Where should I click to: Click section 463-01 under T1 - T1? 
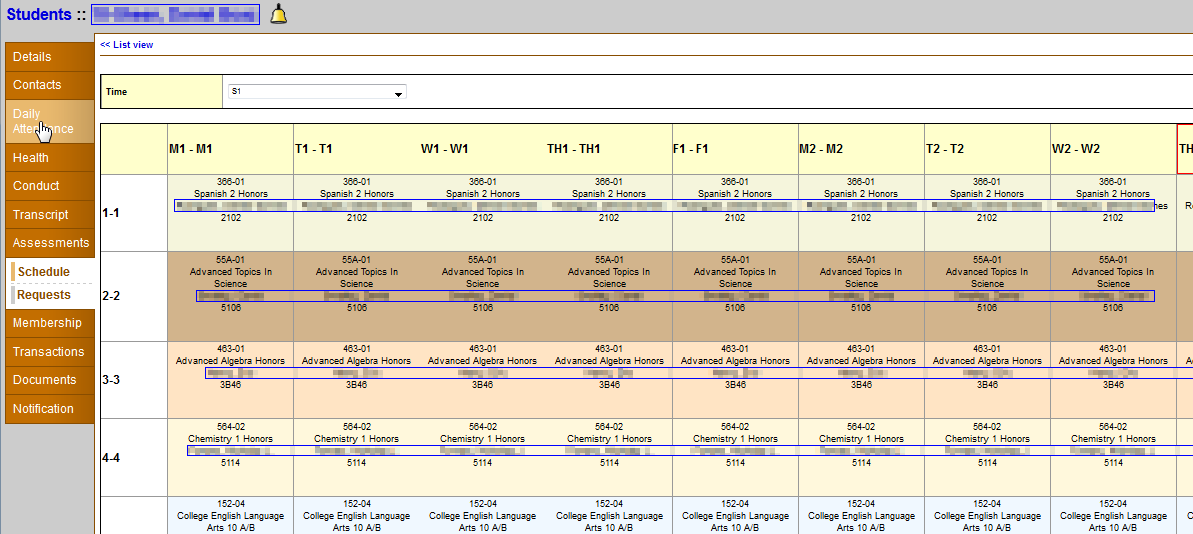pyautogui.click(x=357, y=348)
